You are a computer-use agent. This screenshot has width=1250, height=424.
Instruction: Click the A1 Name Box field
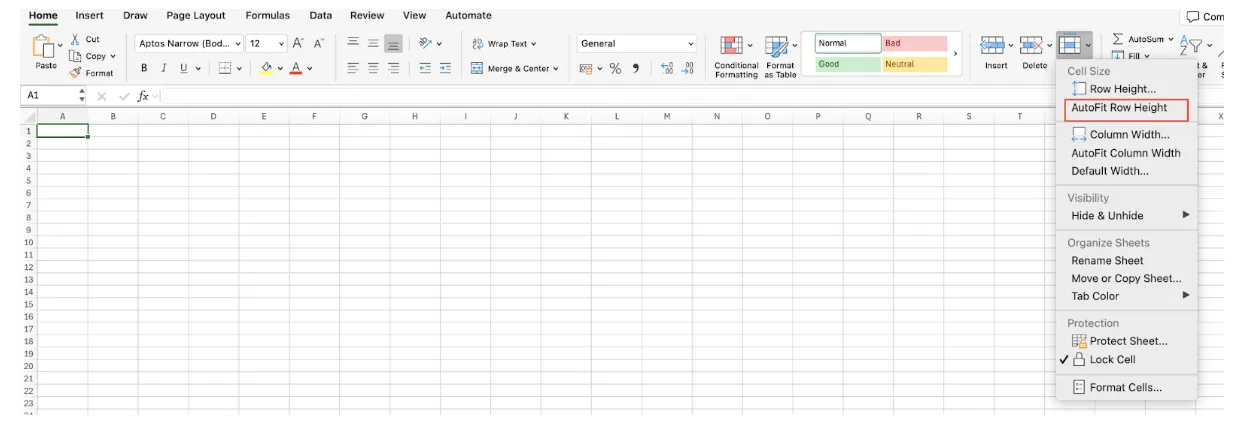[x=48, y=96]
